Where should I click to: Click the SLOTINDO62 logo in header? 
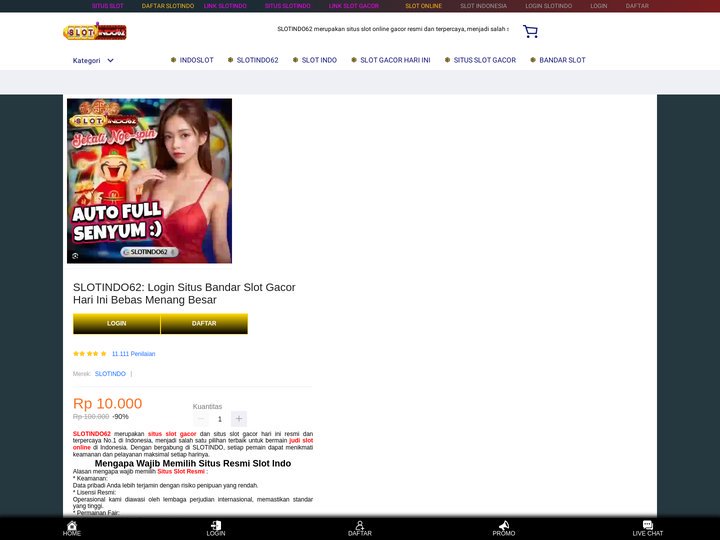click(95, 31)
